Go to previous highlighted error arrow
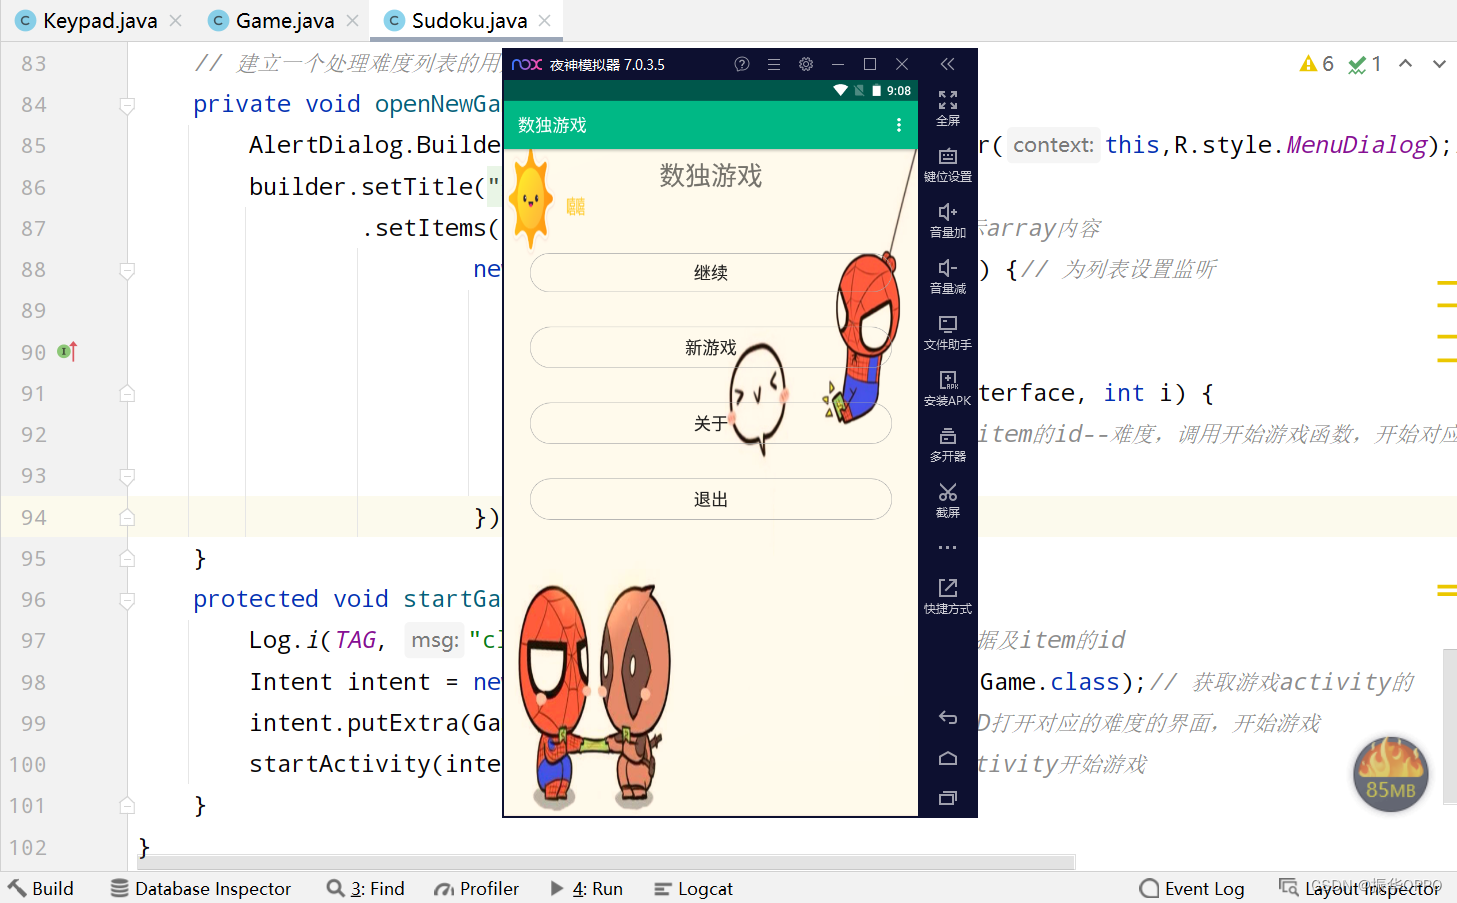The width and height of the screenshot is (1457, 903). coord(1405,64)
